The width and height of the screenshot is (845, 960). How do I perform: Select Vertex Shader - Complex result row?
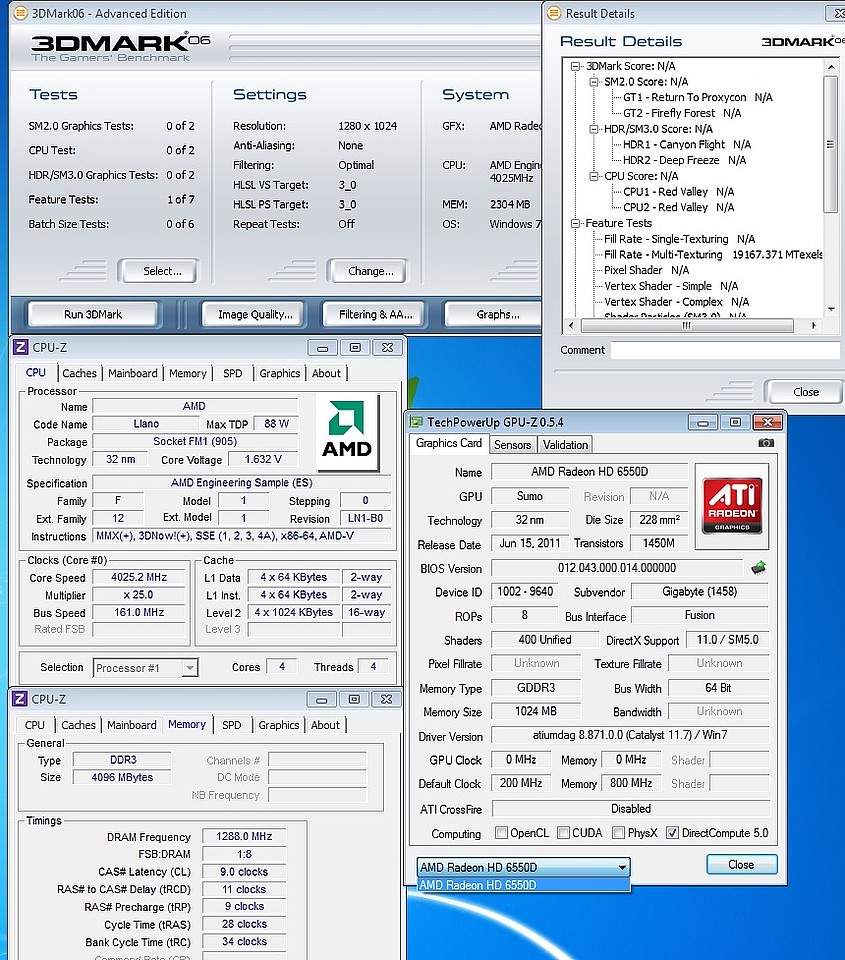(x=677, y=302)
